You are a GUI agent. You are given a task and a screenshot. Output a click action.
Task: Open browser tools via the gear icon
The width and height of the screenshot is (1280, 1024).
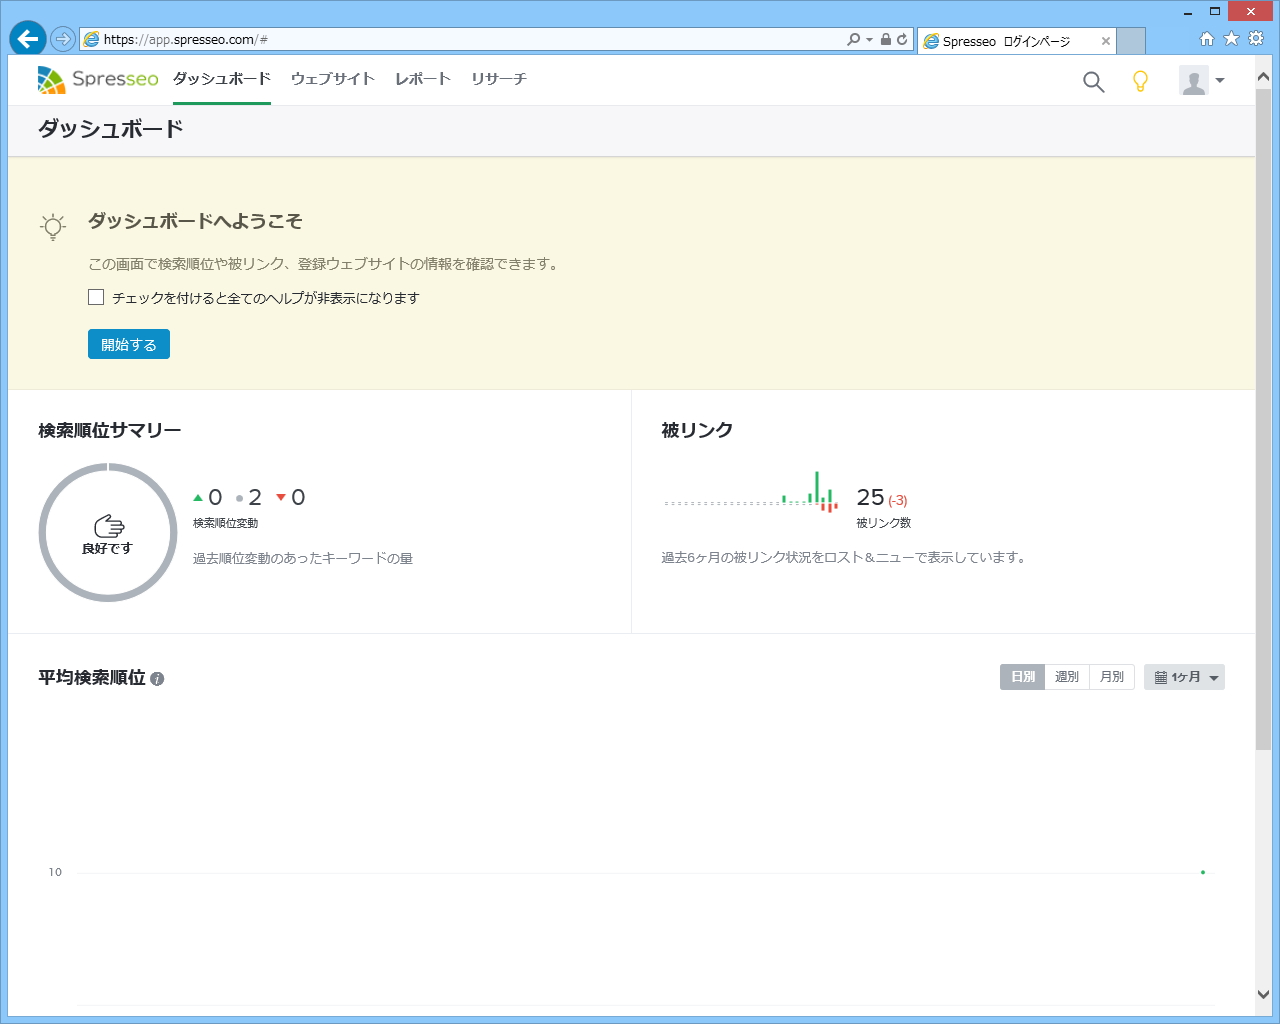pos(1255,39)
